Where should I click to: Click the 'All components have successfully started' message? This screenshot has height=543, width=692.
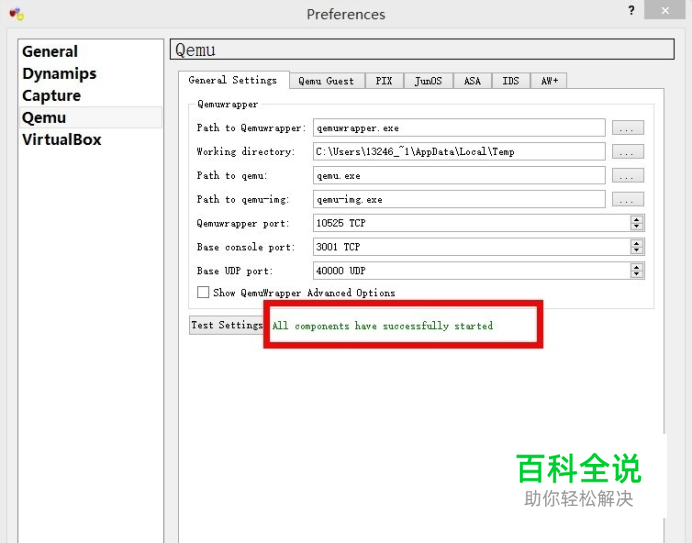(382, 326)
